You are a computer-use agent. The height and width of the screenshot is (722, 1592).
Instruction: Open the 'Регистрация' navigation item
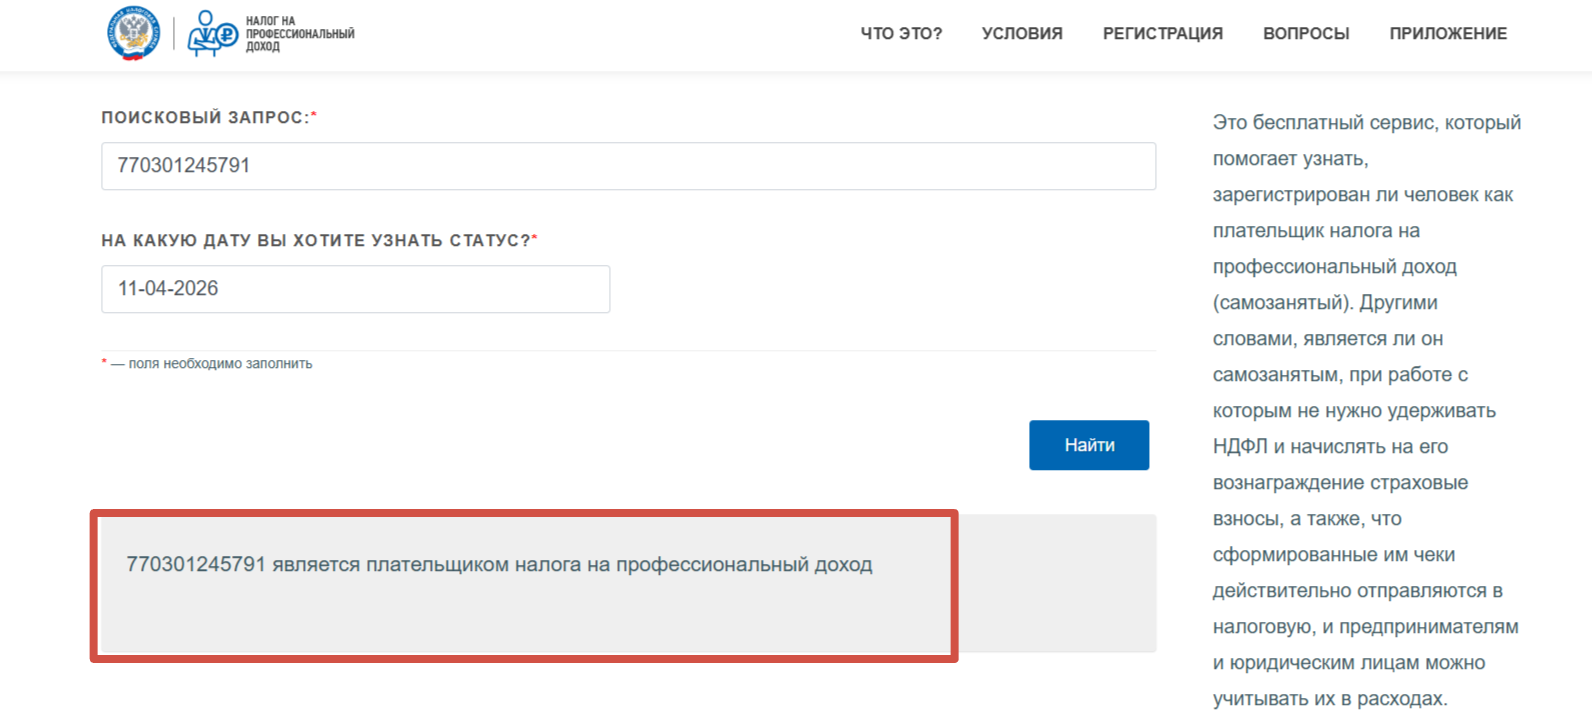point(1162,34)
